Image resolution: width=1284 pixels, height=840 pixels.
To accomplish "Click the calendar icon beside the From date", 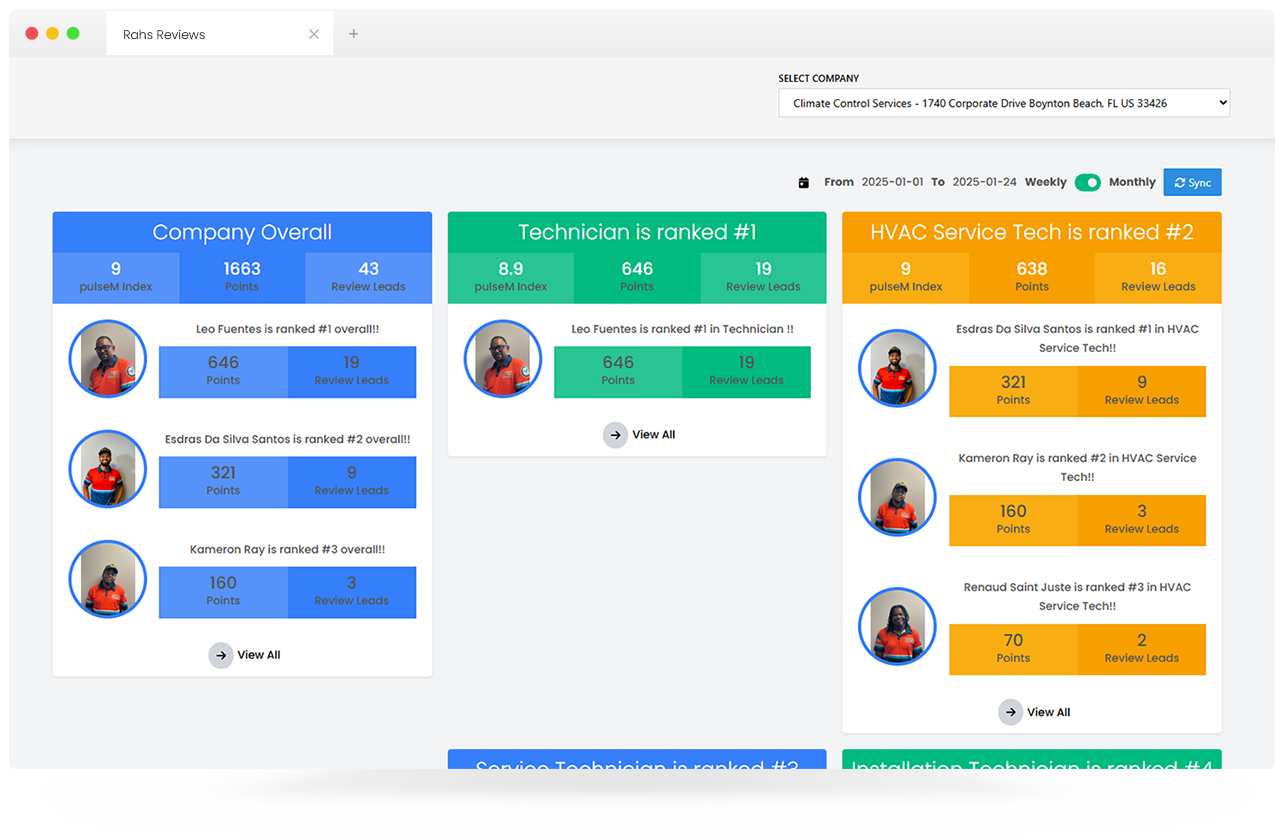I will pos(804,183).
